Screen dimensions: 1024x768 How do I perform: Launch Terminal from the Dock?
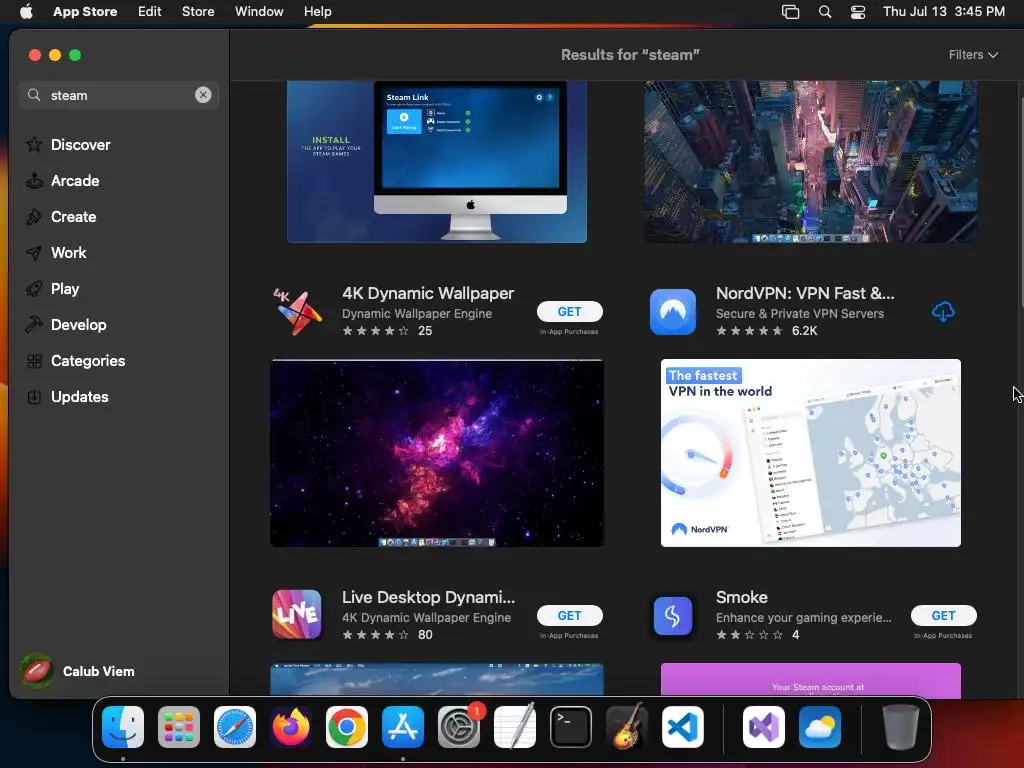[x=571, y=727]
